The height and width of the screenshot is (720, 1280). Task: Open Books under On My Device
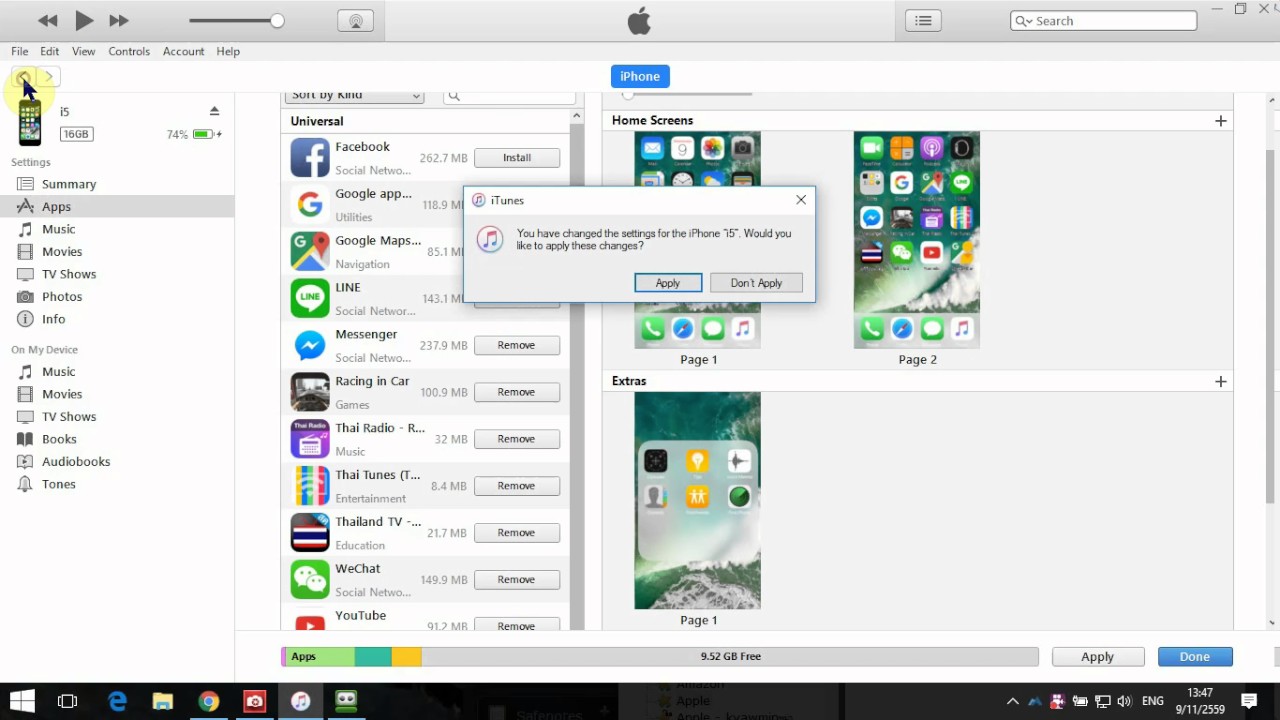tap(59, 439)
